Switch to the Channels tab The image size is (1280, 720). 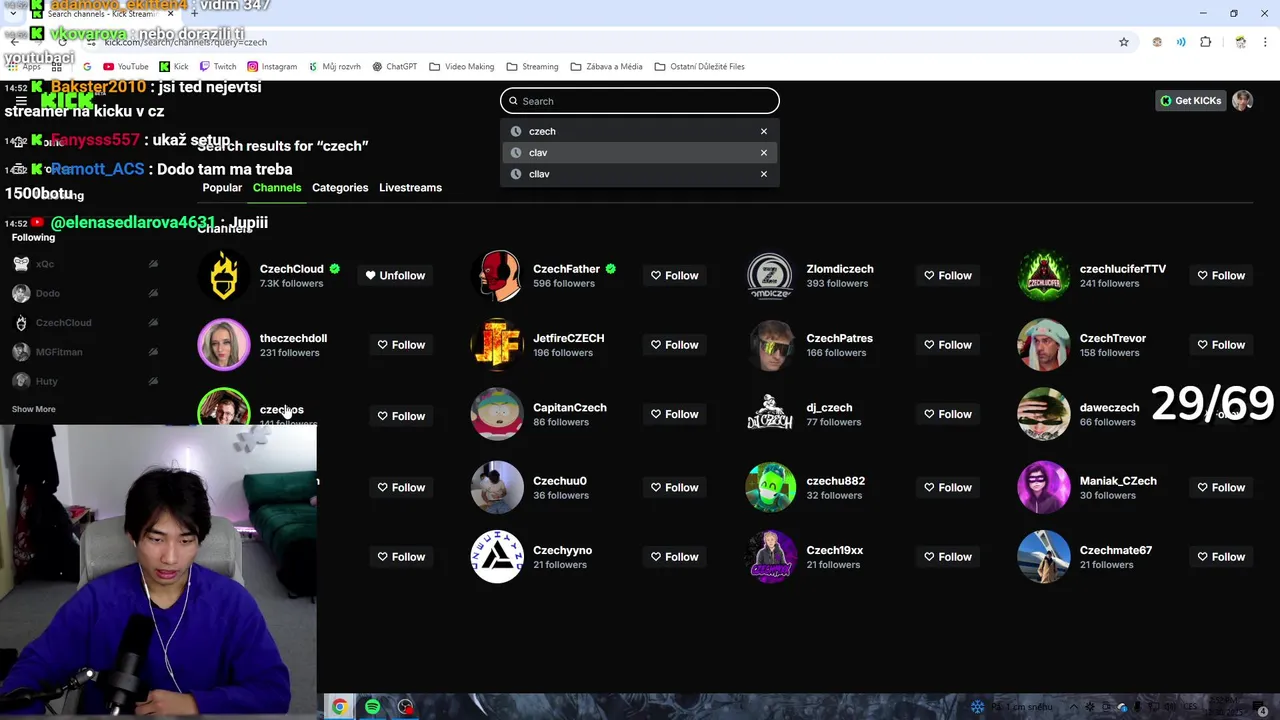click(277, 188)
